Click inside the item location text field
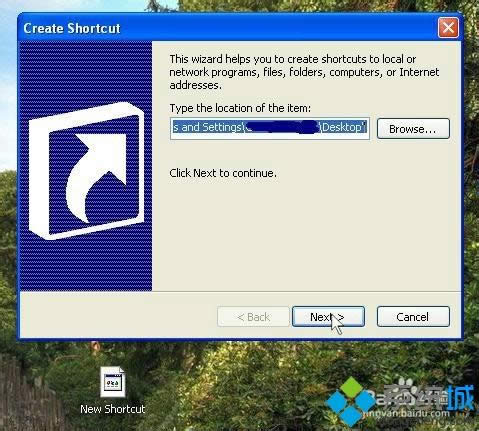This screenshot has width=479, height=431. point(270,128)
